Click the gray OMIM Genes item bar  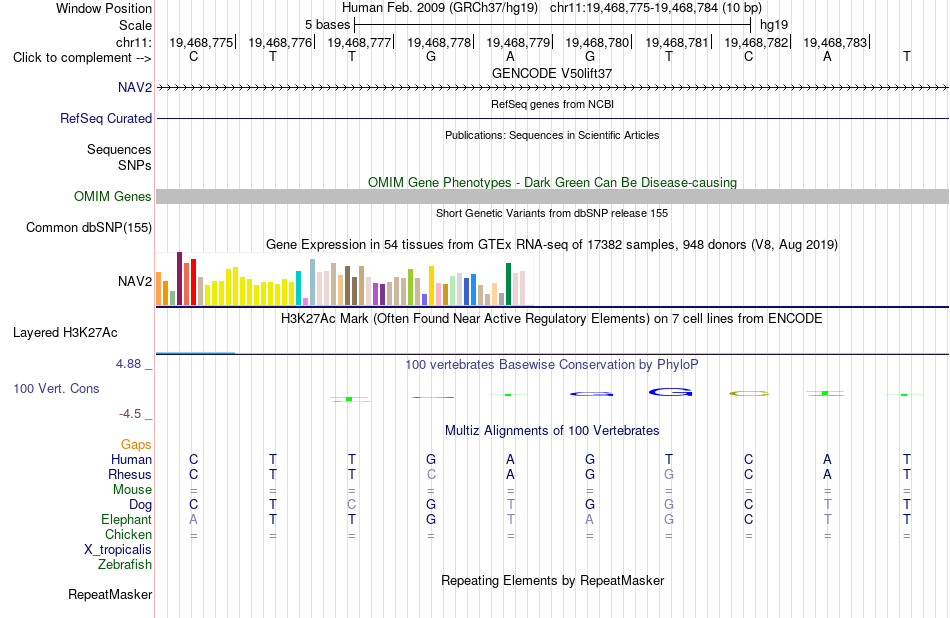(x=553, y=196)
